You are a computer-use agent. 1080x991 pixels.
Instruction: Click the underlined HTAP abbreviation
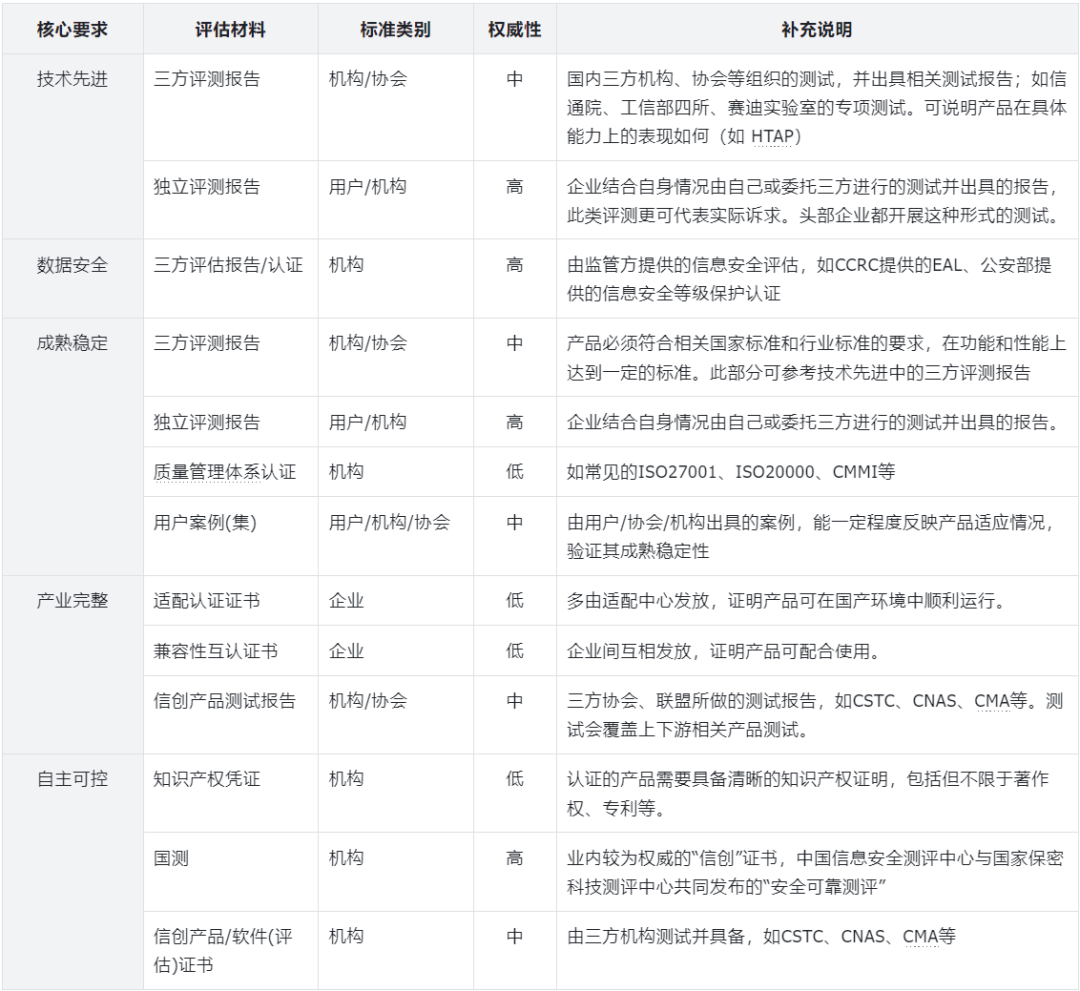pos(771,136)
